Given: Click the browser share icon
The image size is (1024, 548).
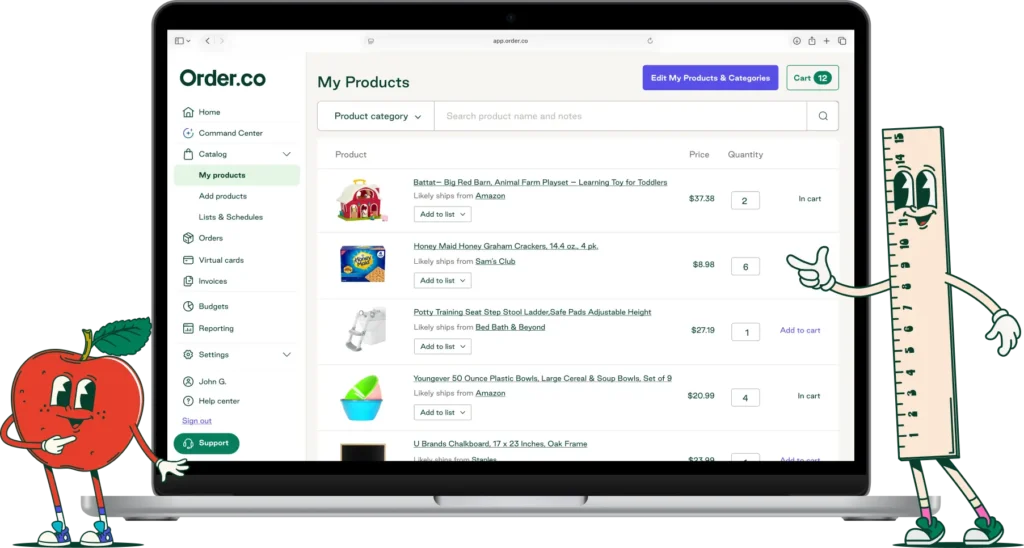Looking at the screenshot, I should (x=811, y=40).
